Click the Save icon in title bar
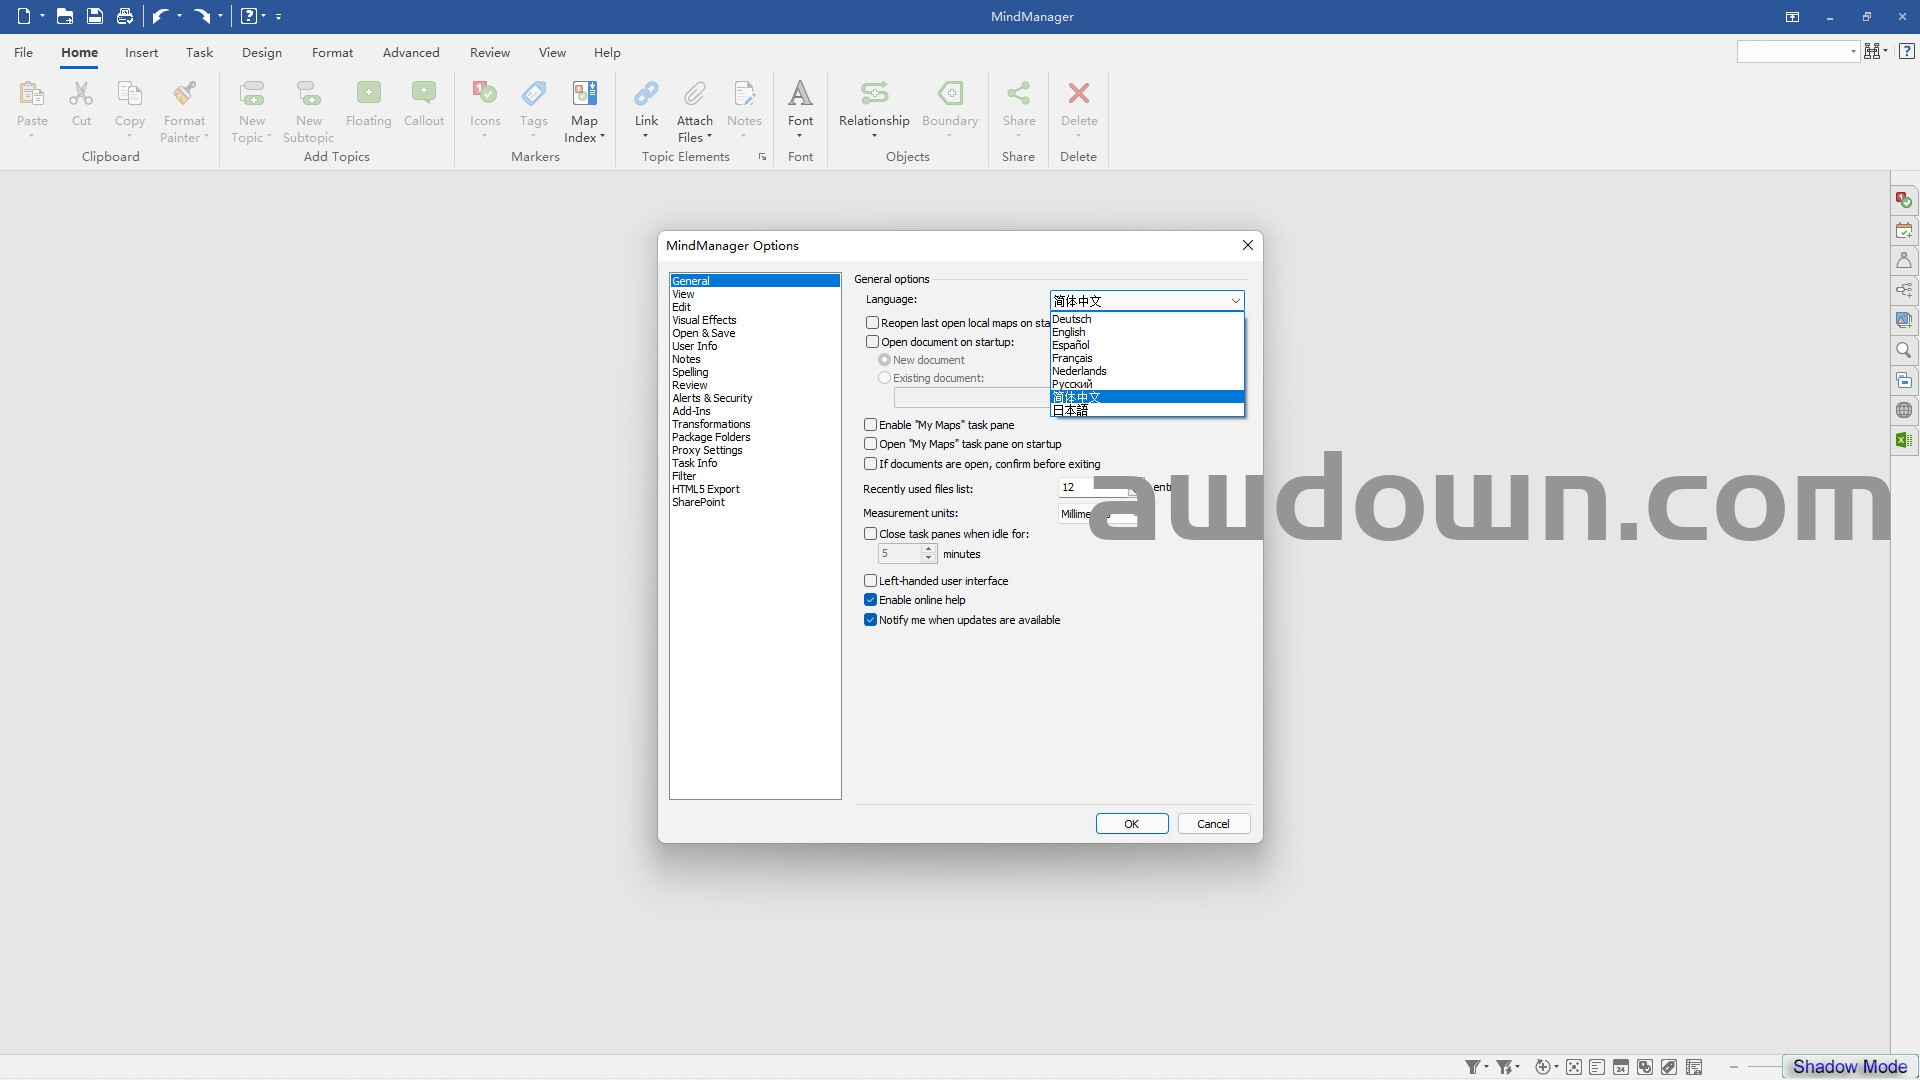 94,16
